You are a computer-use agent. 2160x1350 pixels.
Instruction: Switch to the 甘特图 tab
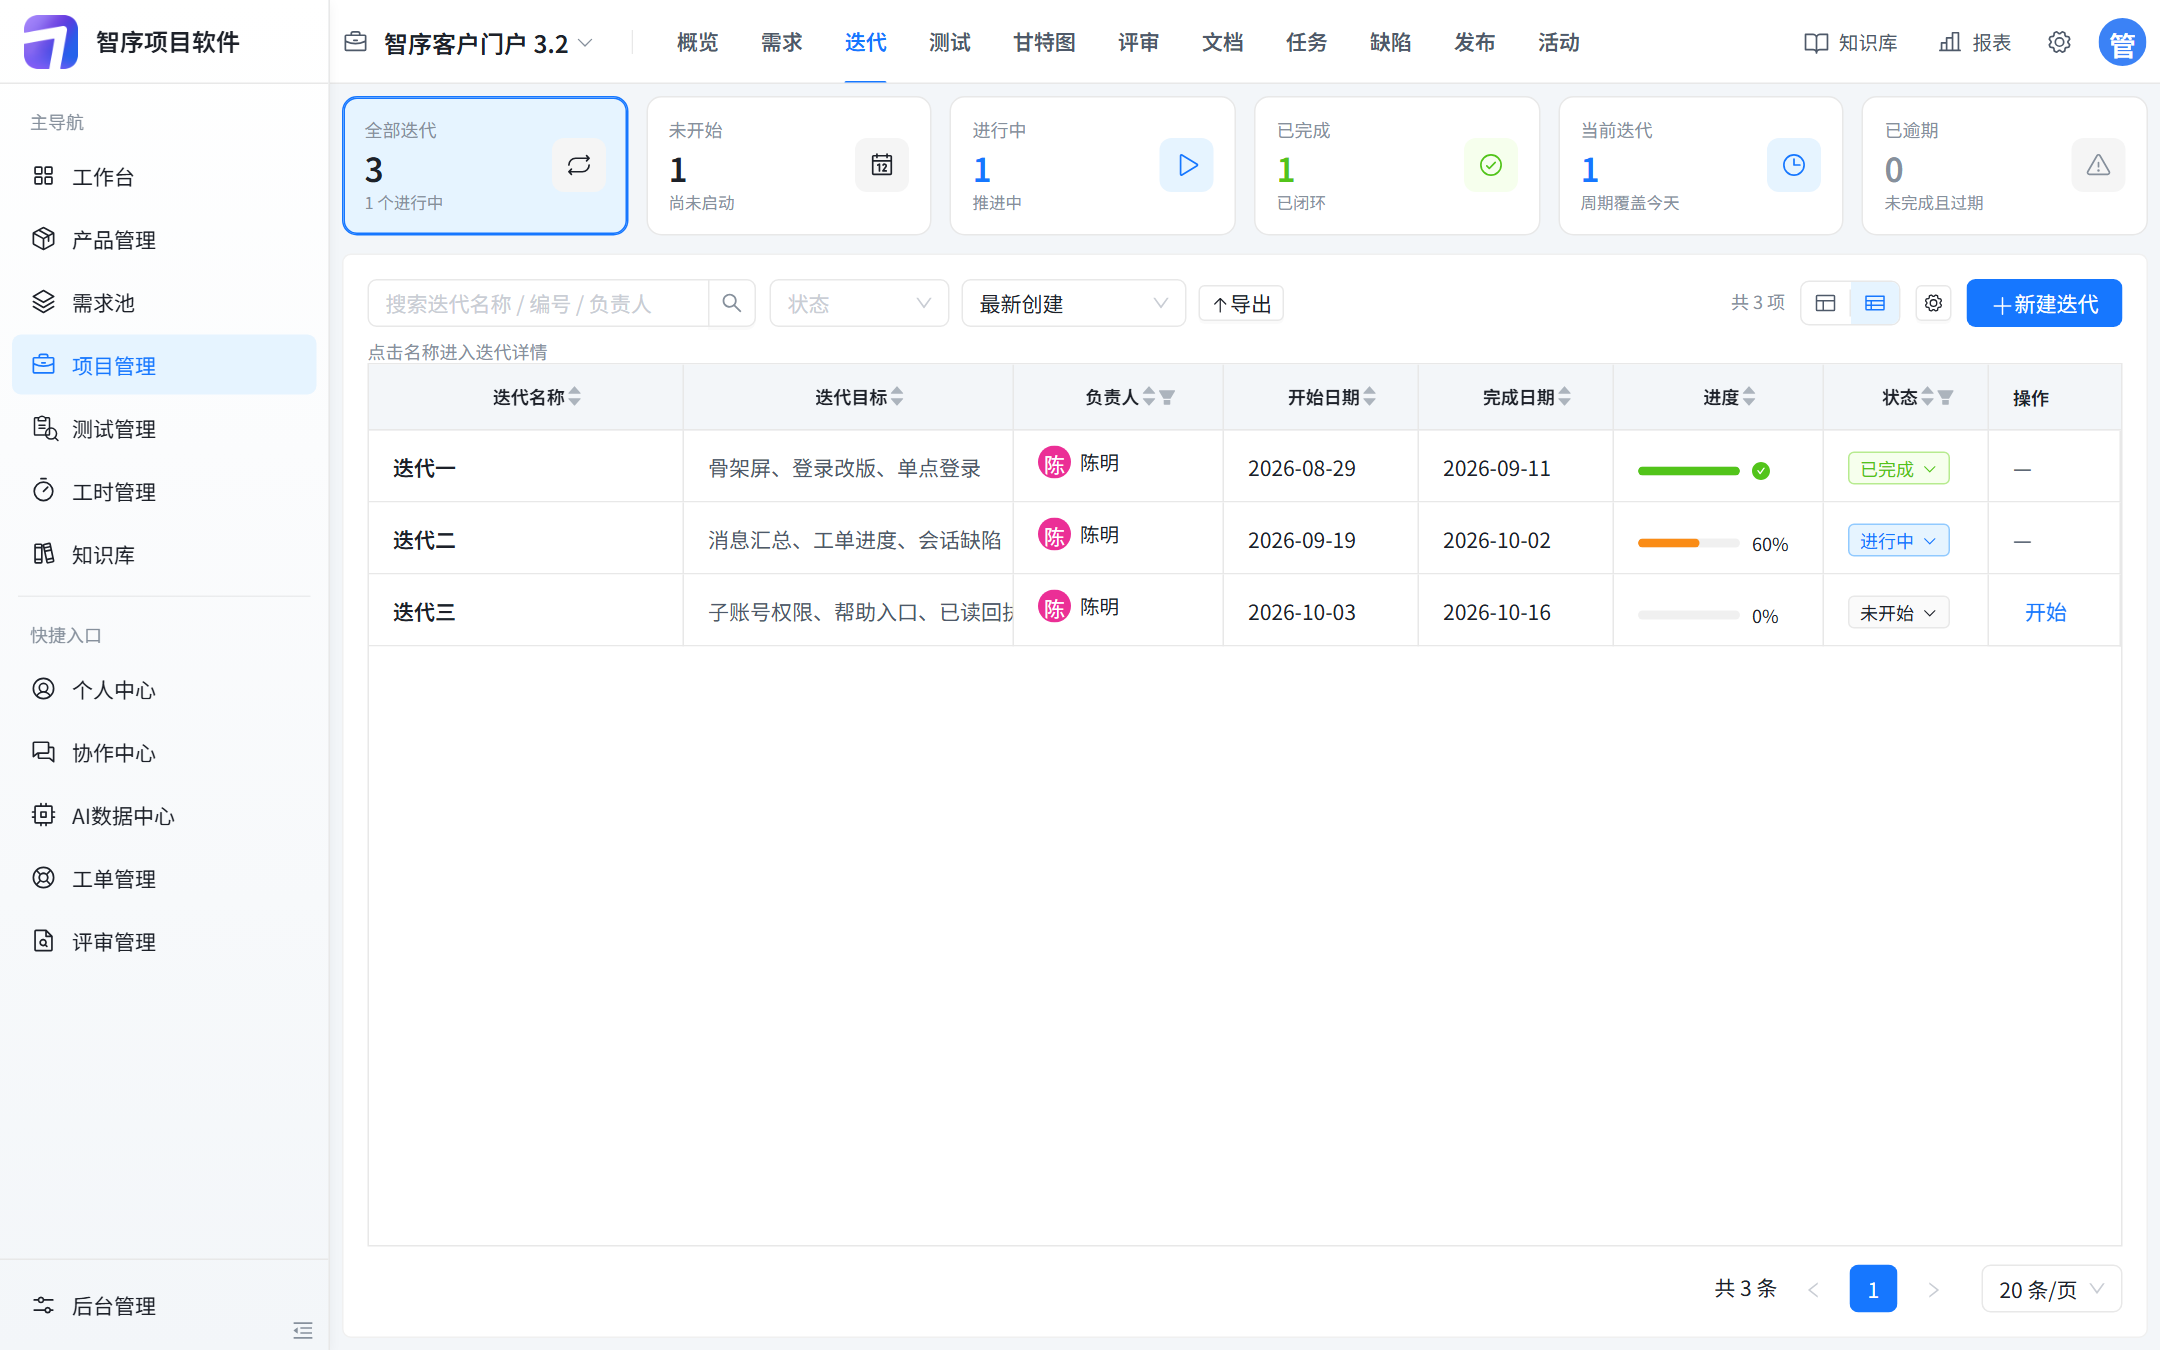coord(1044,42)
